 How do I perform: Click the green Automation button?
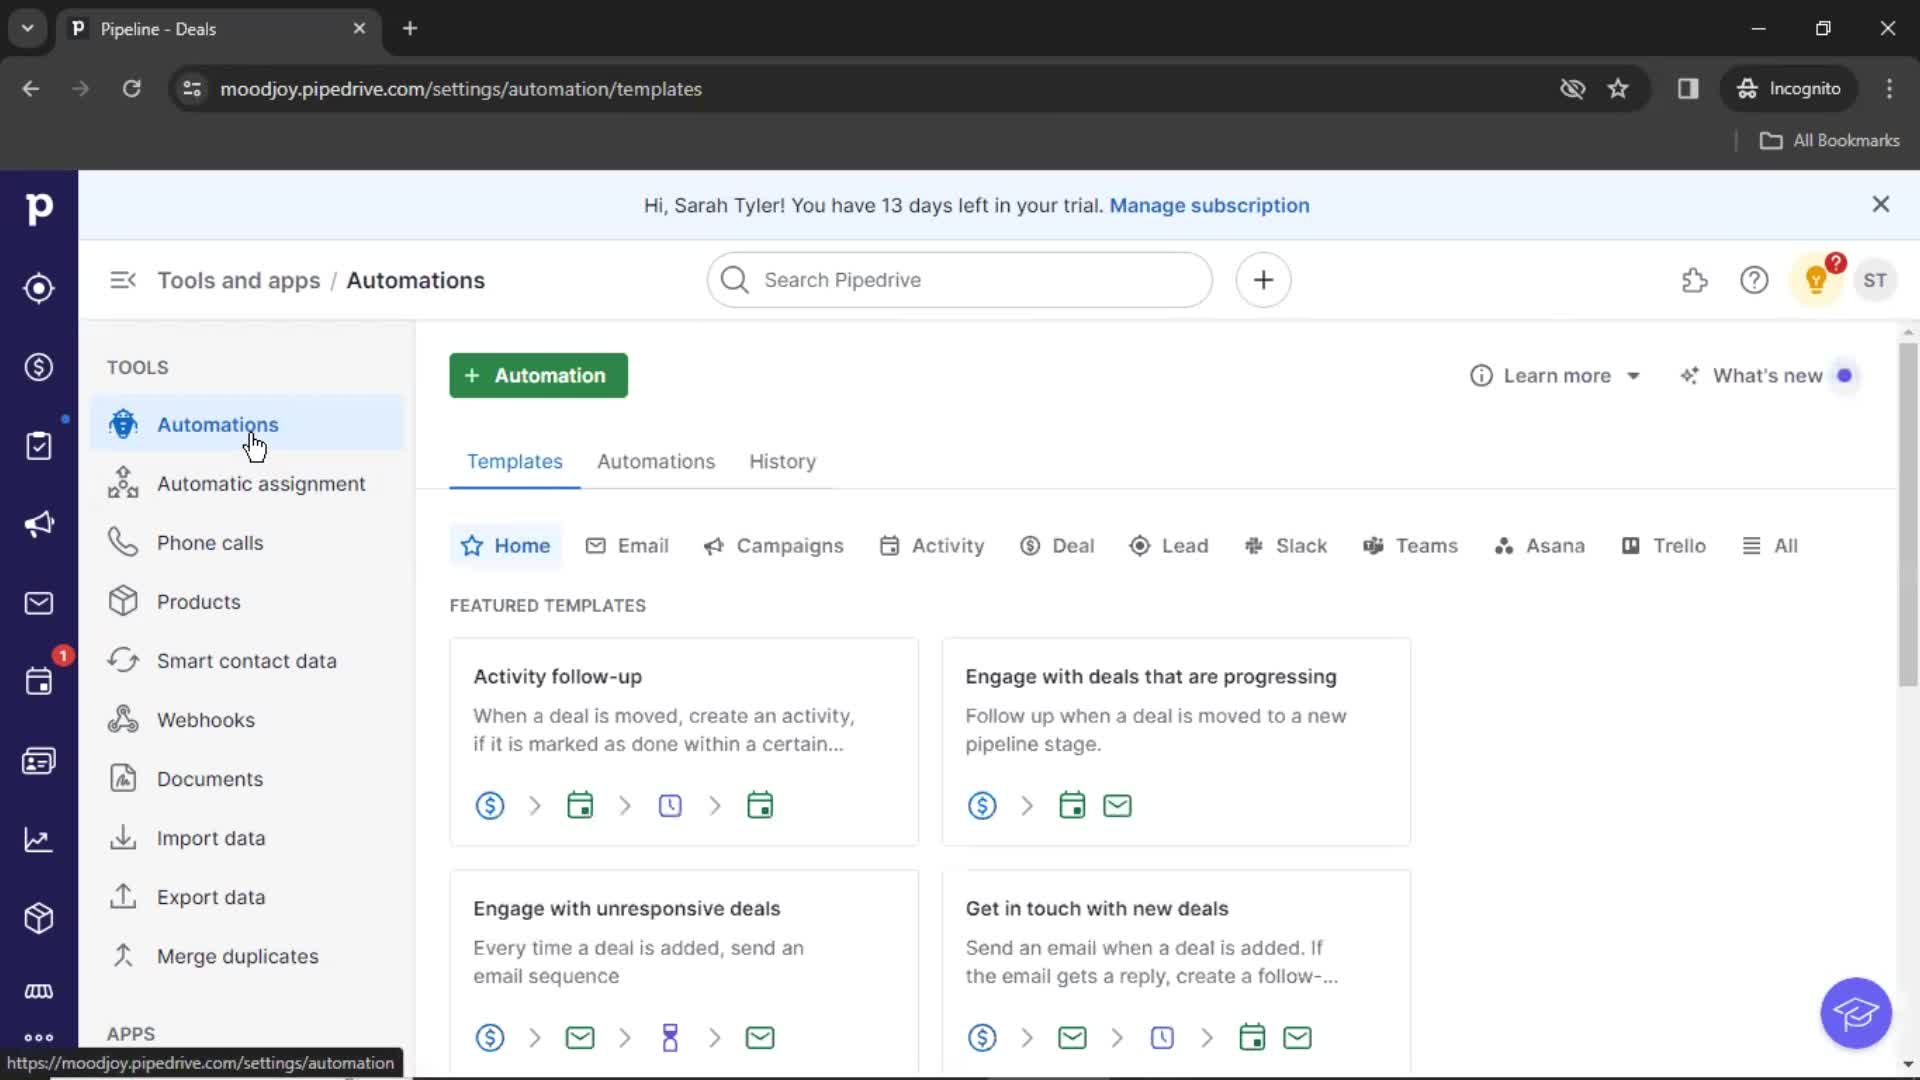[x=538, y=376]
